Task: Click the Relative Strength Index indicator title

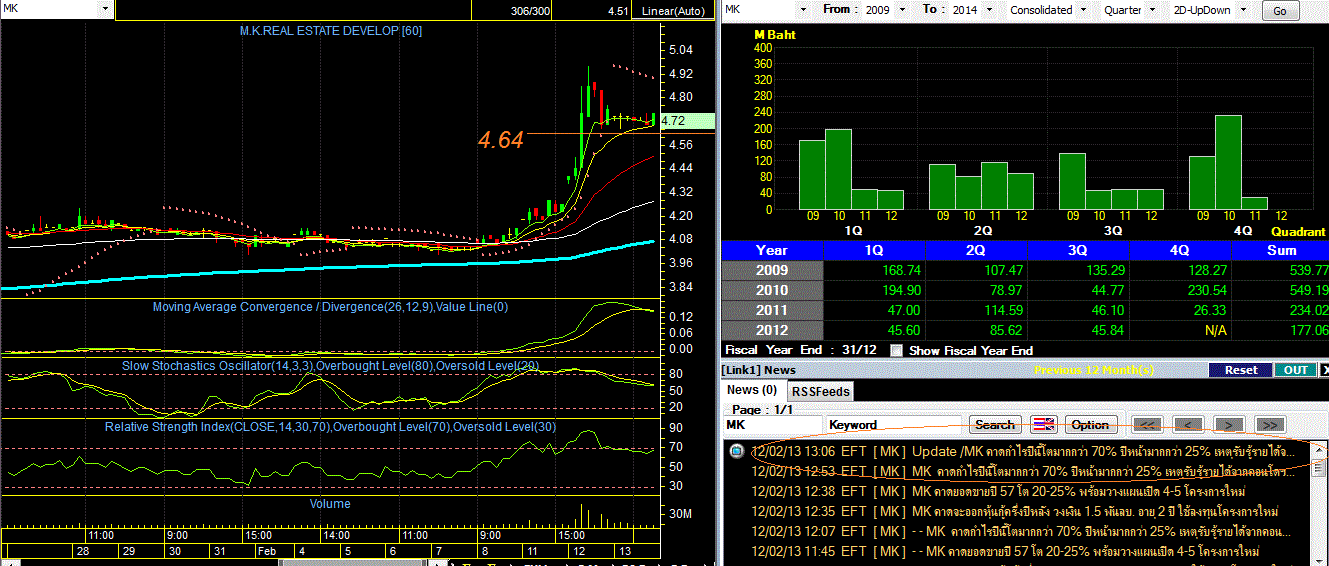Action: [330, 427]
